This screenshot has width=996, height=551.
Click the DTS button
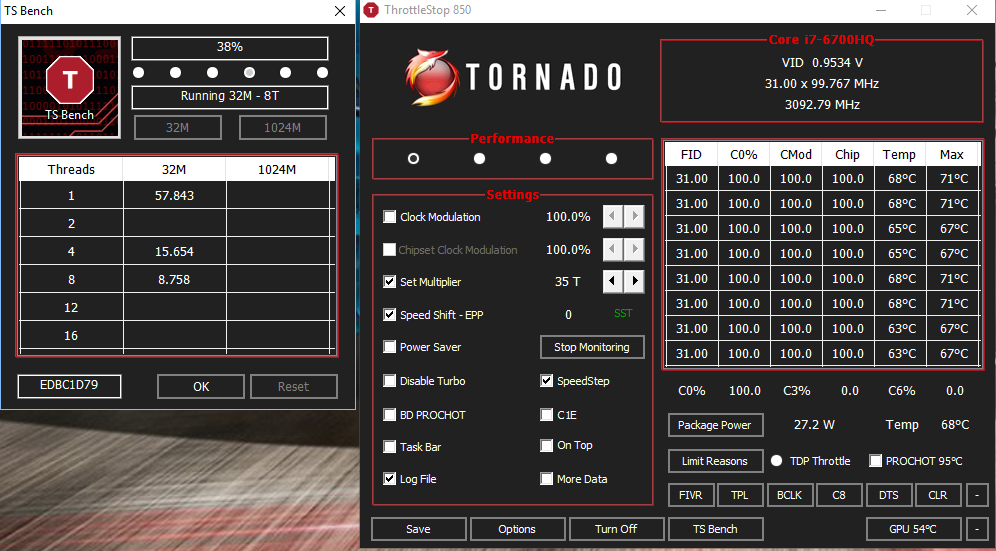(889, 495)
